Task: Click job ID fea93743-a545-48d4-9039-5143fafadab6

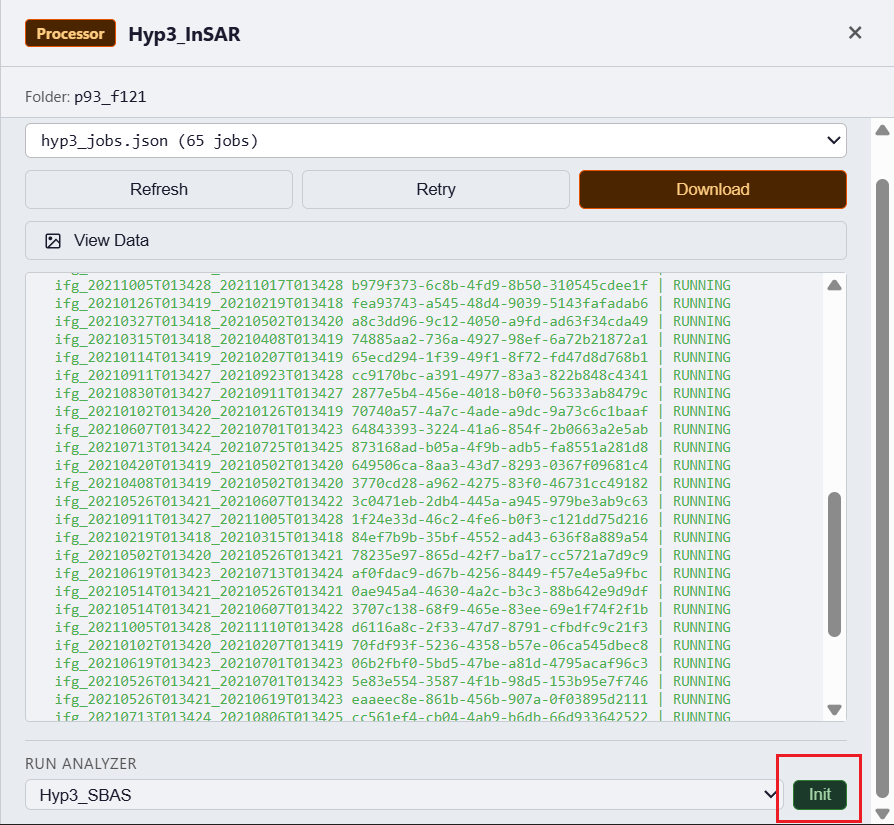Action: (500, 303)
